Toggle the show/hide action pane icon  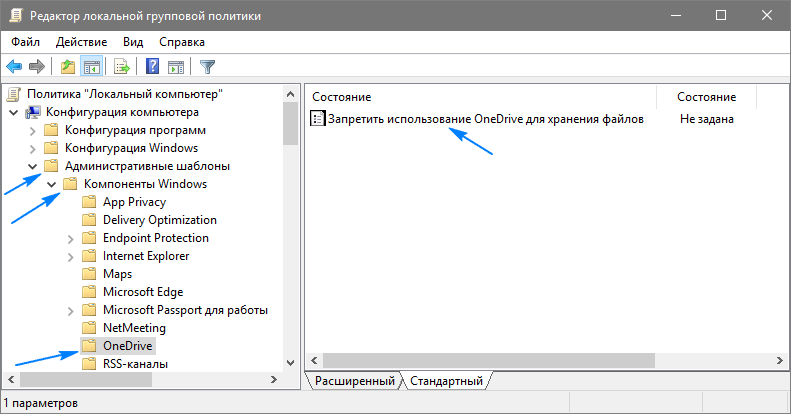[176, 67]
